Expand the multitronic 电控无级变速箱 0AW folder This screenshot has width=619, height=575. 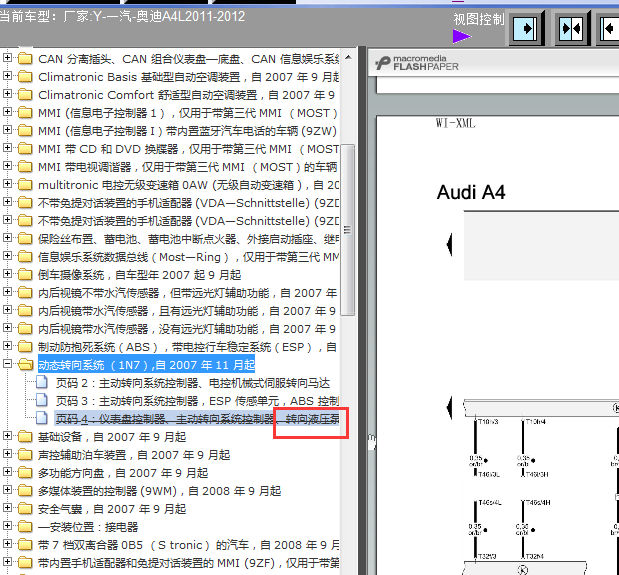(7, 184)
